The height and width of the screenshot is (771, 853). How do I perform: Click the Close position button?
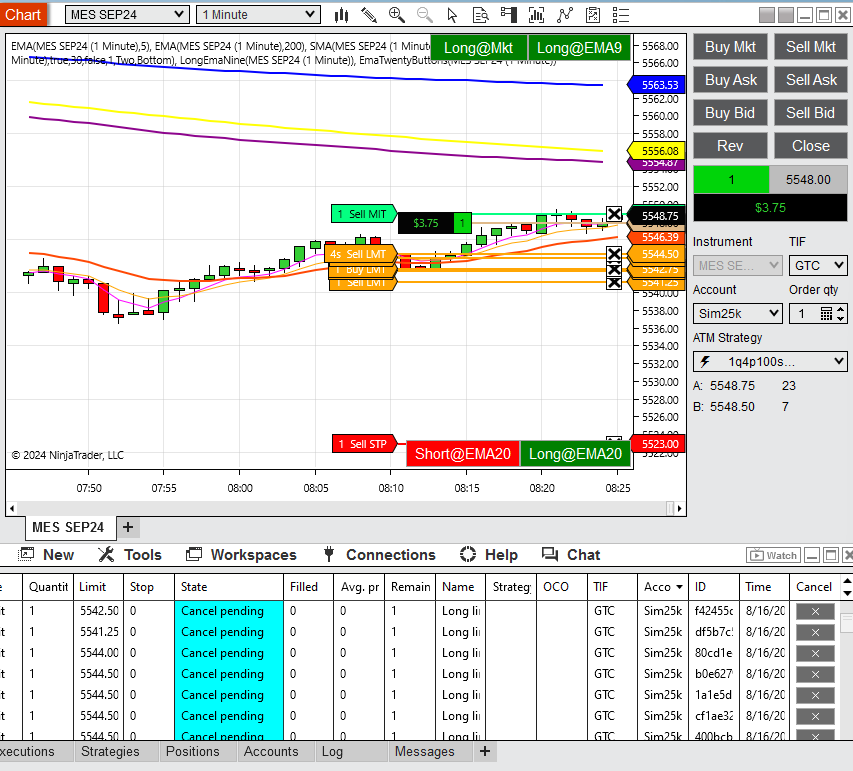tap(811, 146)
